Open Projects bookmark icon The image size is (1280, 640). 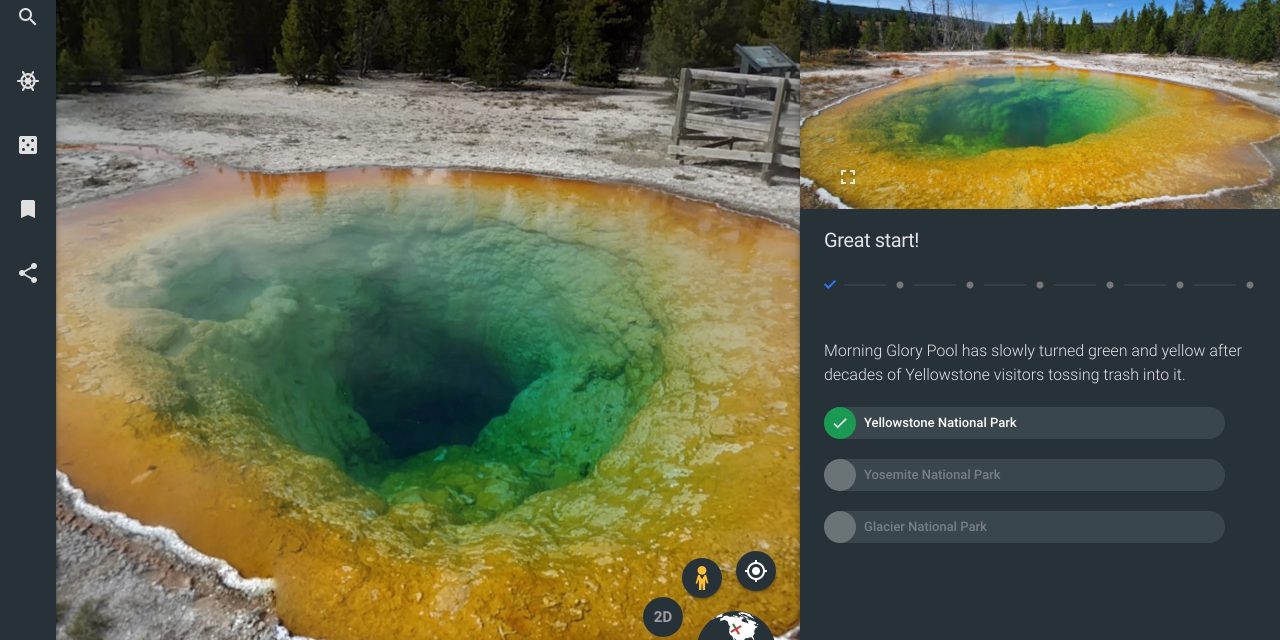pyautogui.click(x=28, y=209)
